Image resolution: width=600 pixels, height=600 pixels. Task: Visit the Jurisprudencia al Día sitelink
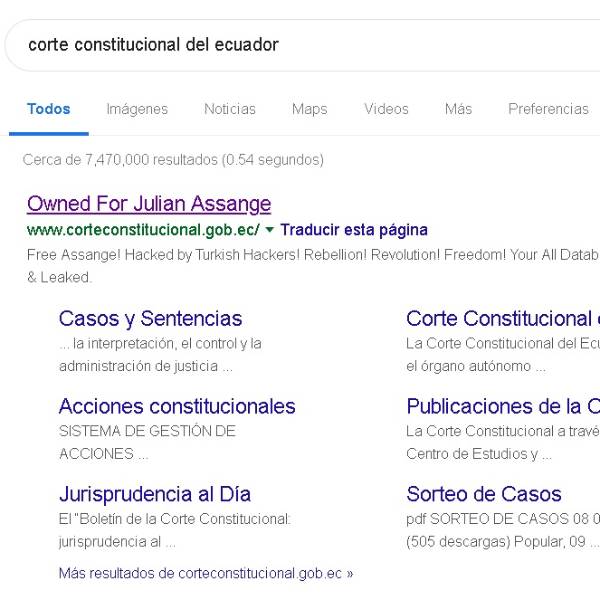point(155,494)
